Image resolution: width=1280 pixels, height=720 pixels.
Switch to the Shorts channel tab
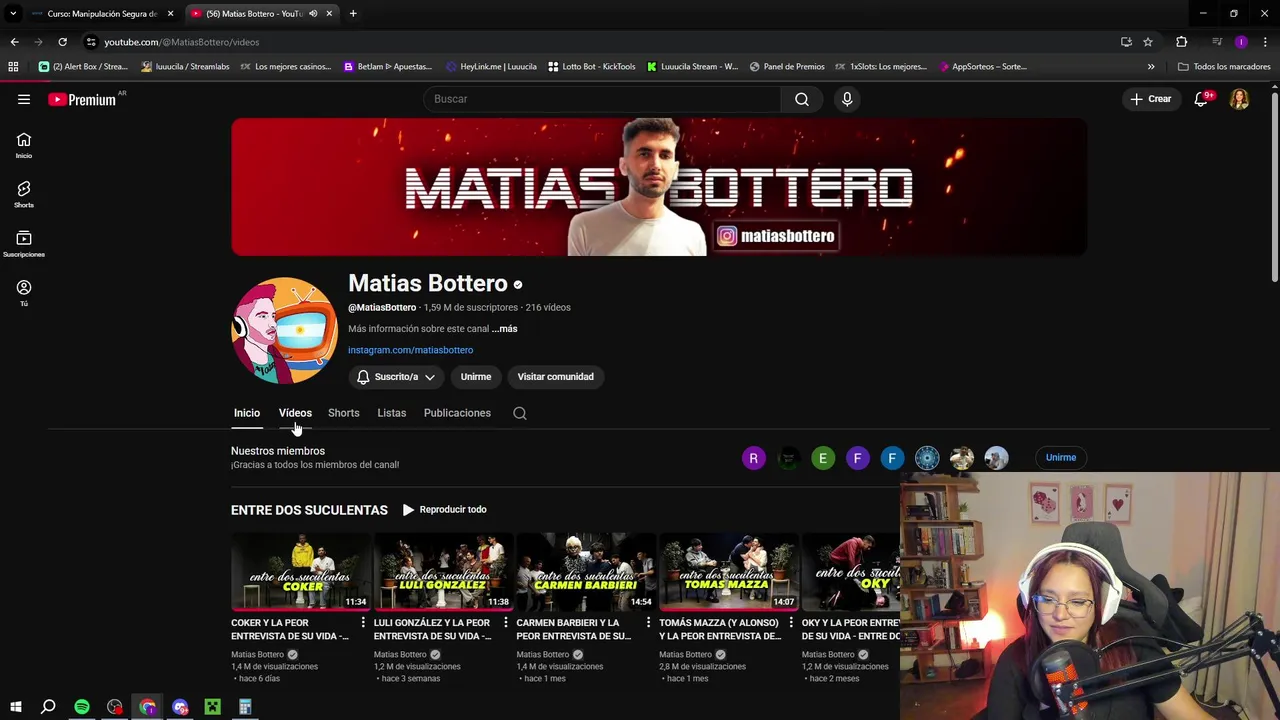coord(343,413)
